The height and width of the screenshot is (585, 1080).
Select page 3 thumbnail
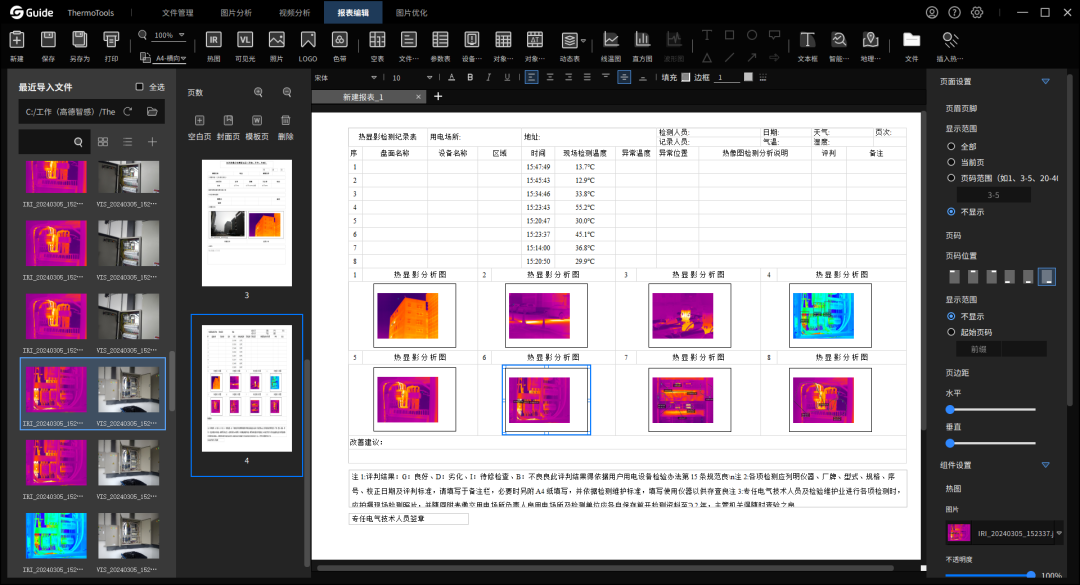[247, 223]
